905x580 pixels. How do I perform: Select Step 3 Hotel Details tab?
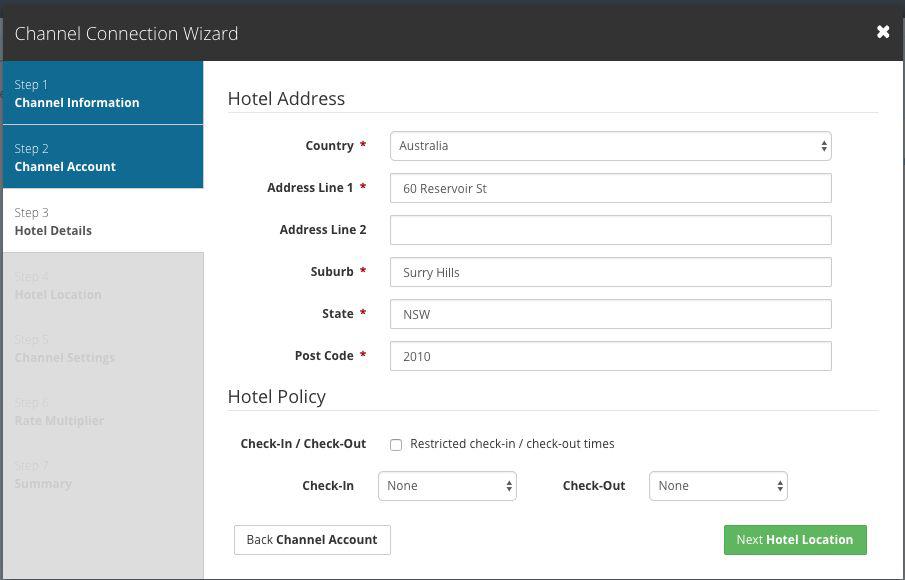click(103, 221)
